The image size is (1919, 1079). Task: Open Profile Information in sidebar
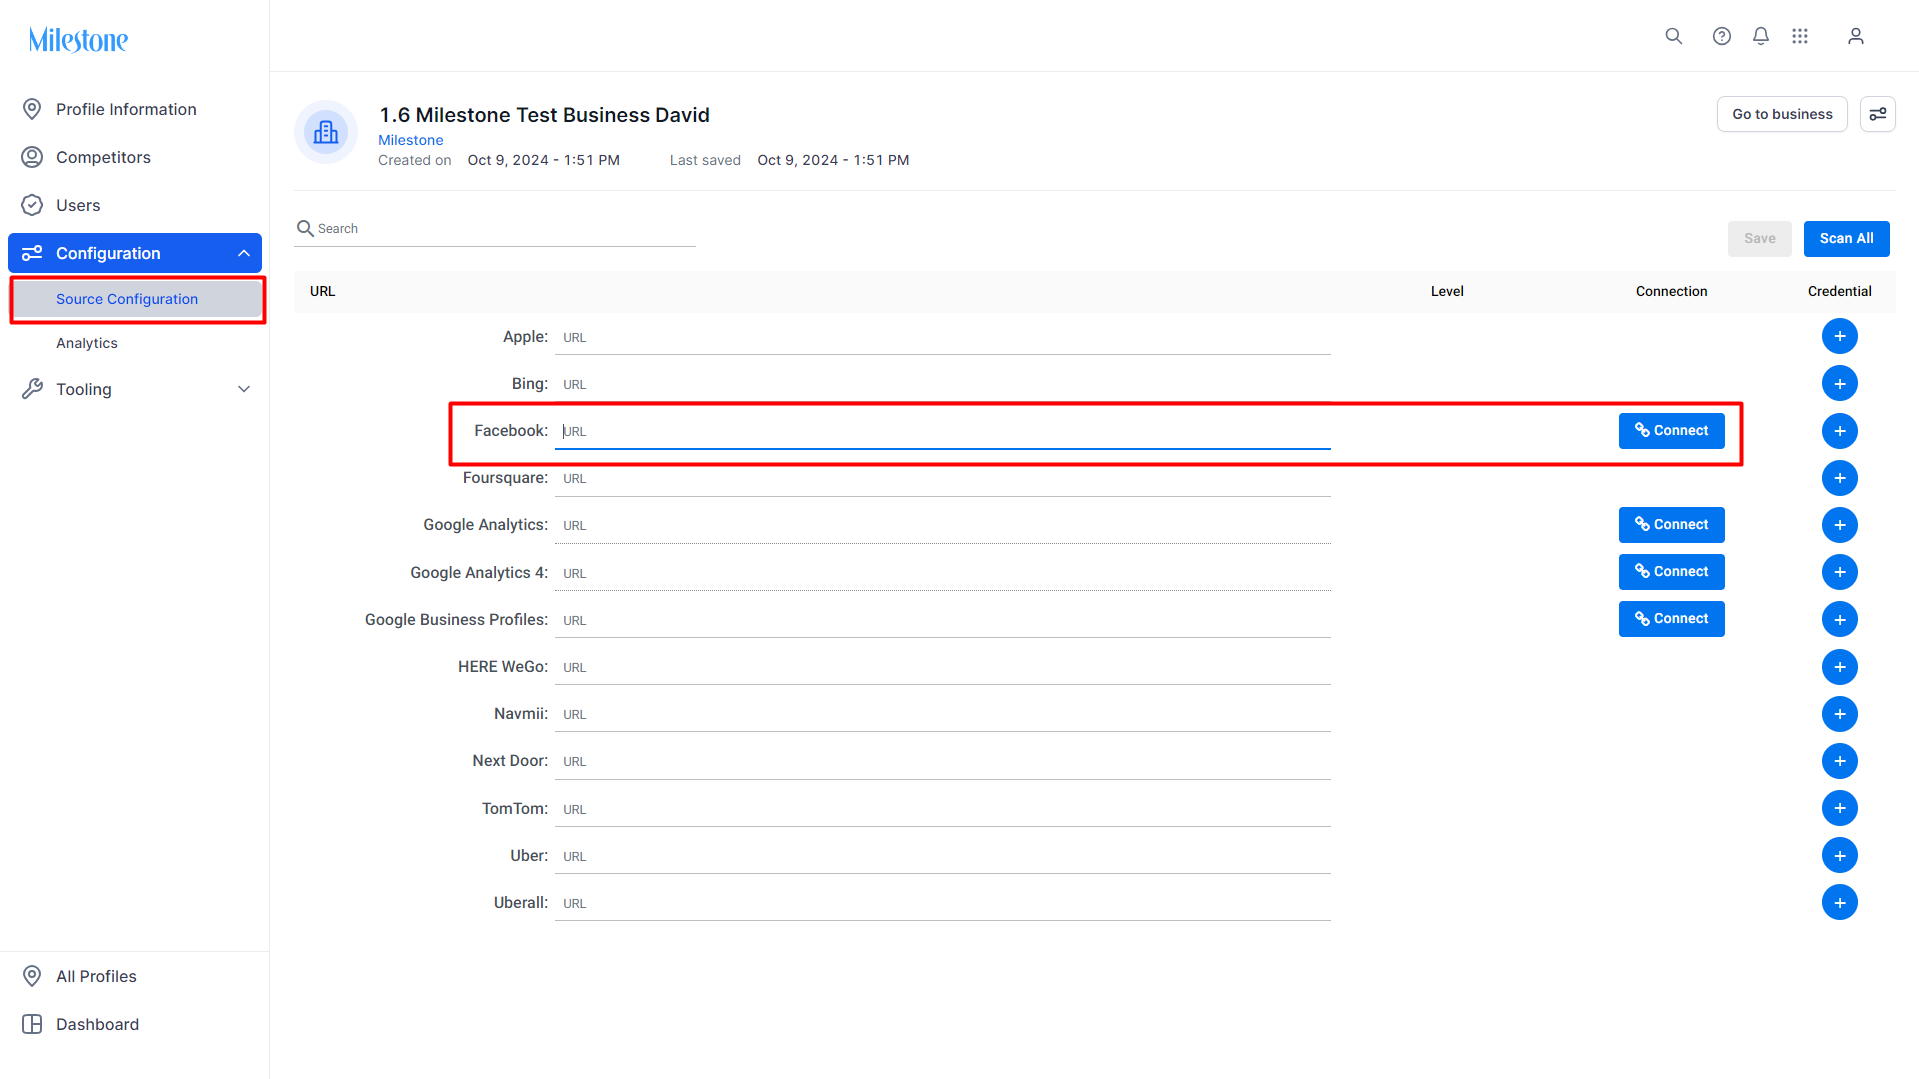click(135, 109)
